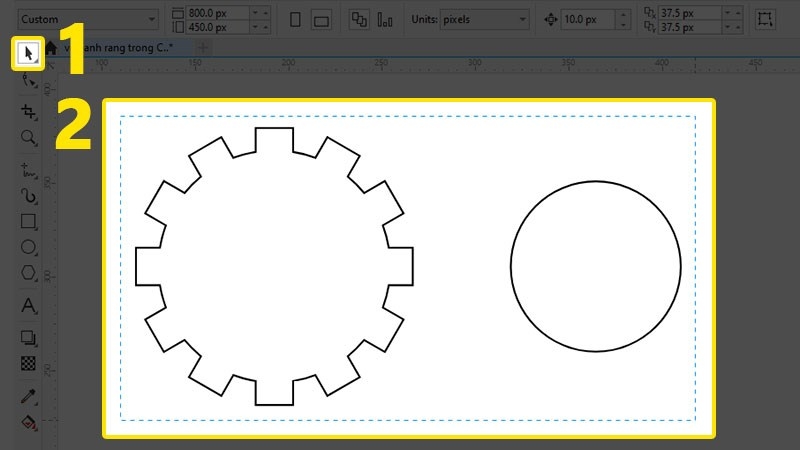Click the circle shape on the canvas
800x450 pixels.
595,181
